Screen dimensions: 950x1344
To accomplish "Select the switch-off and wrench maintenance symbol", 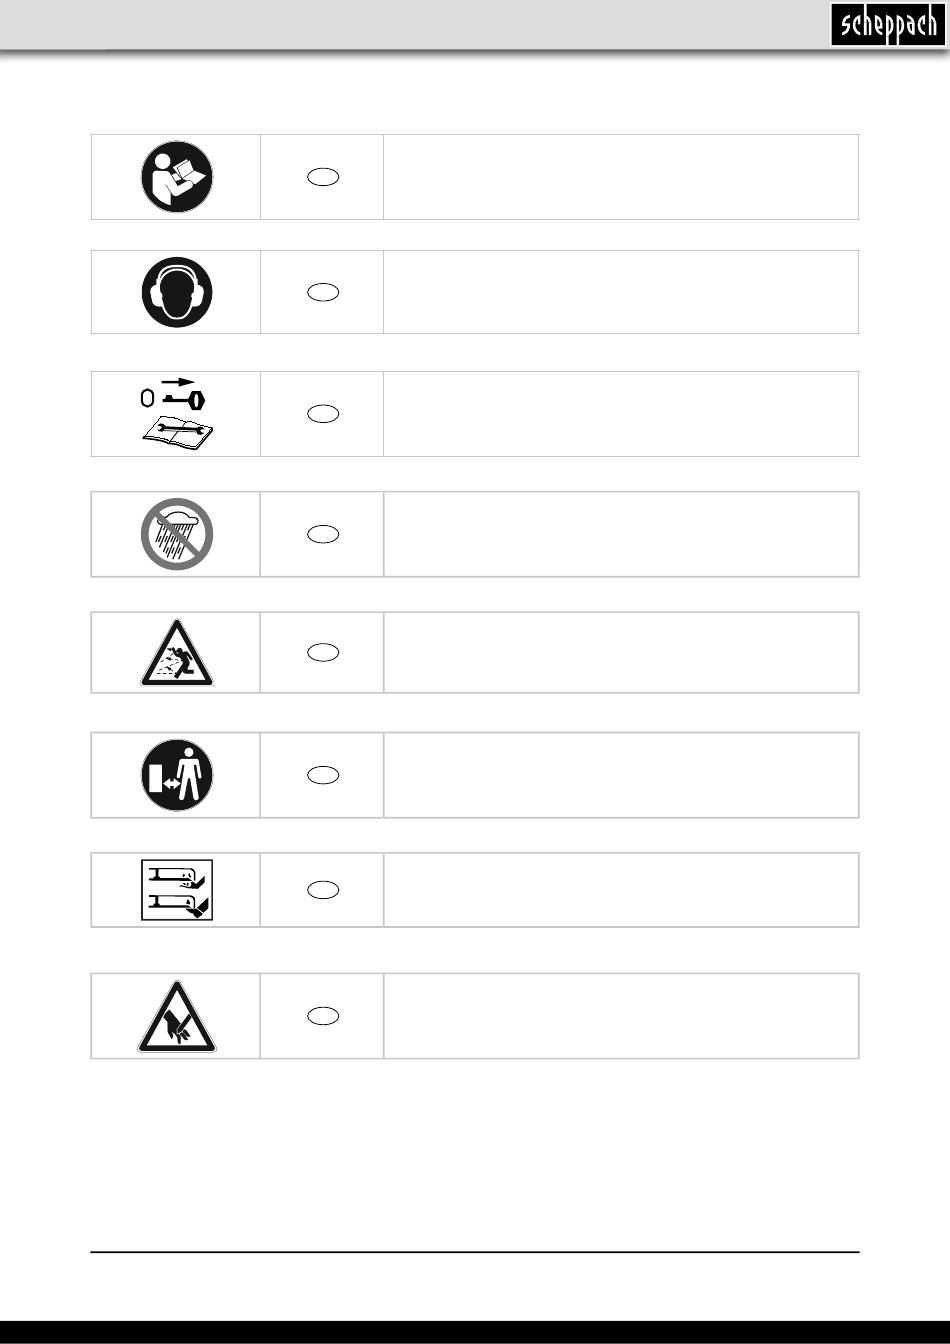I will pos(176,413).
